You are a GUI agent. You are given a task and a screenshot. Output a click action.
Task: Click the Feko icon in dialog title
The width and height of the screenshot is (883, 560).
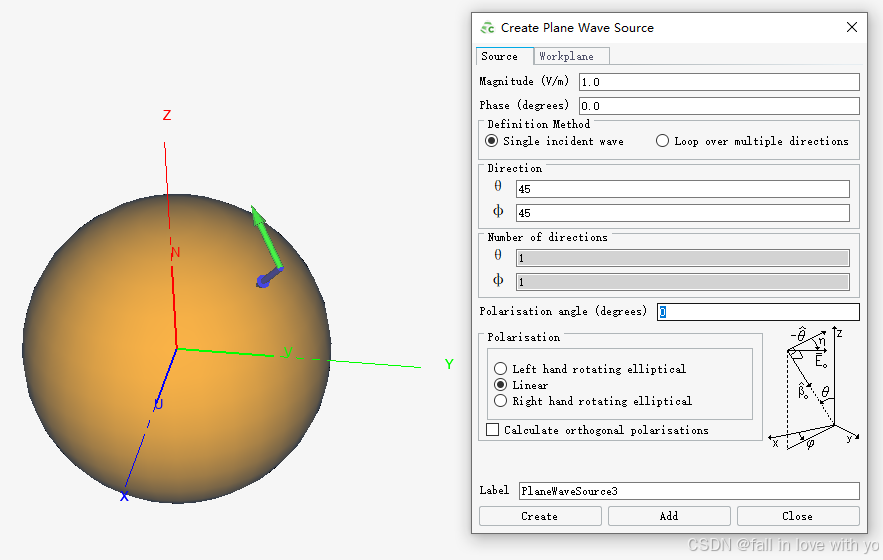coord(487,28)
